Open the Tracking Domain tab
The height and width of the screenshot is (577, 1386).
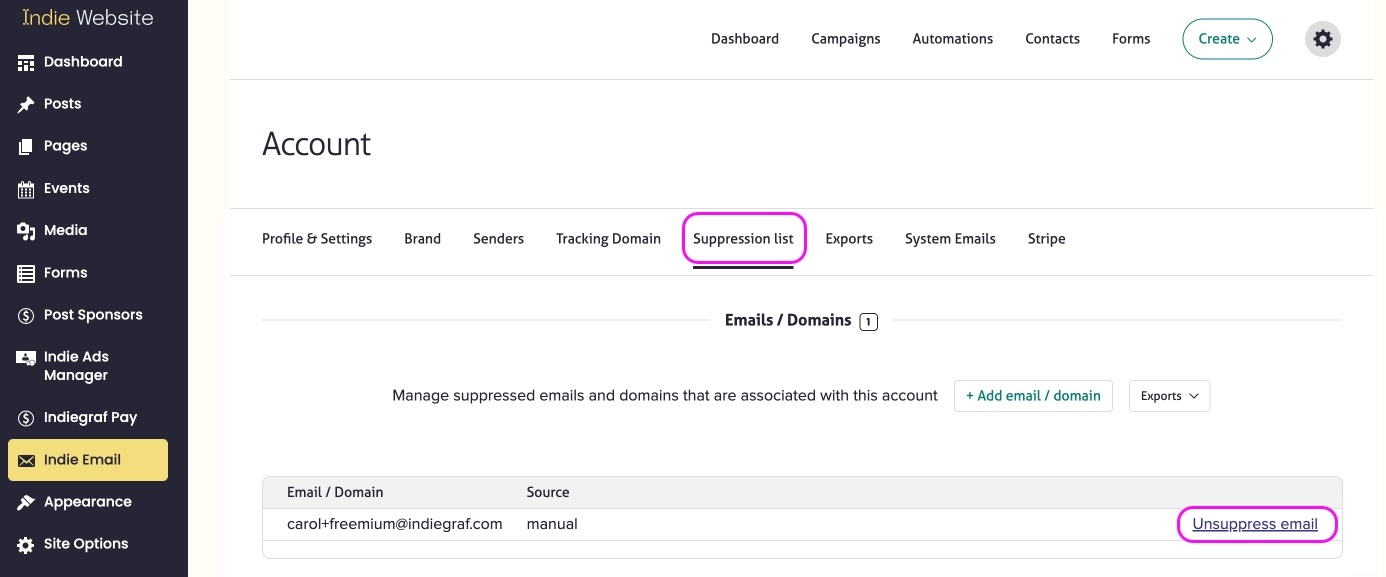(608, 239)
